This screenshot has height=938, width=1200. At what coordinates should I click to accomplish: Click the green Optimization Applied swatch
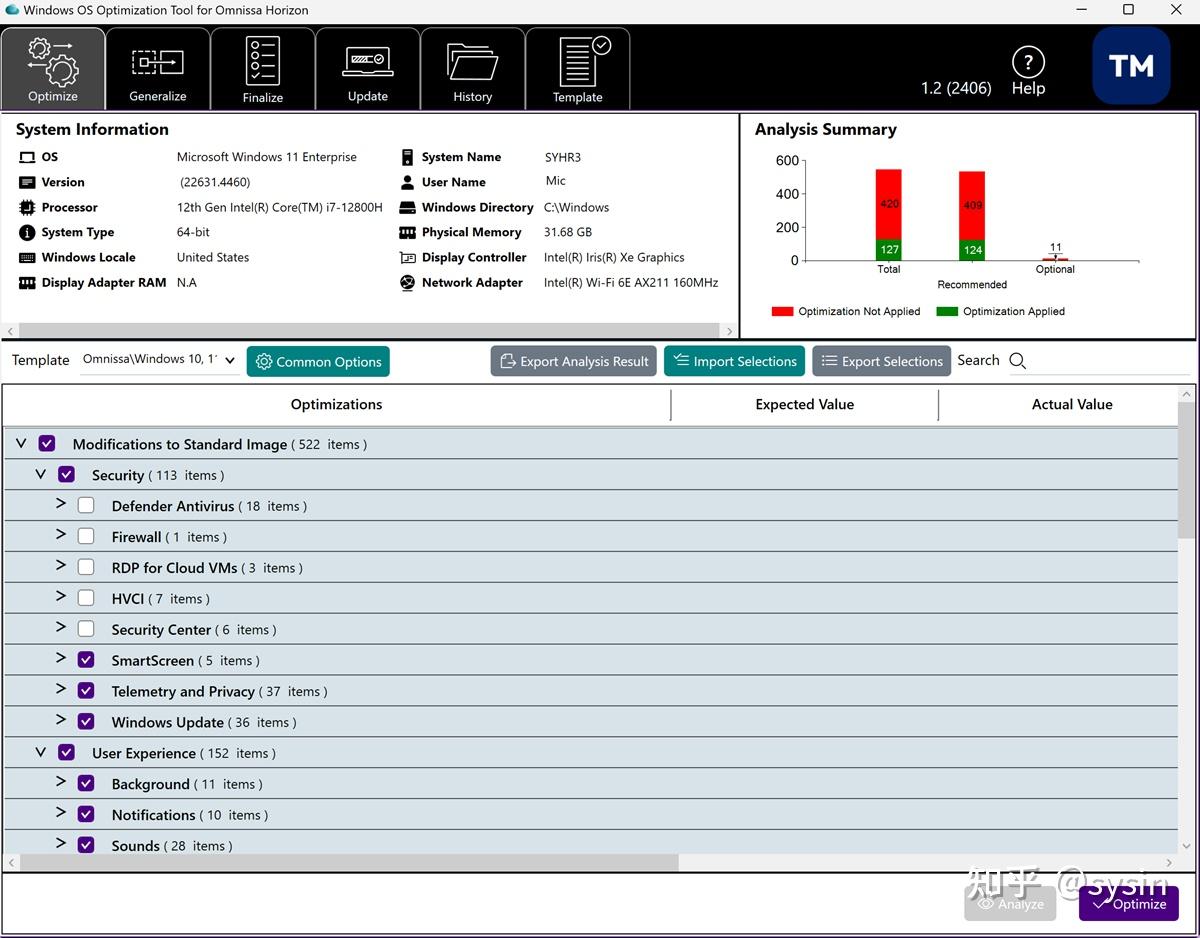click(x=947, y=311)
